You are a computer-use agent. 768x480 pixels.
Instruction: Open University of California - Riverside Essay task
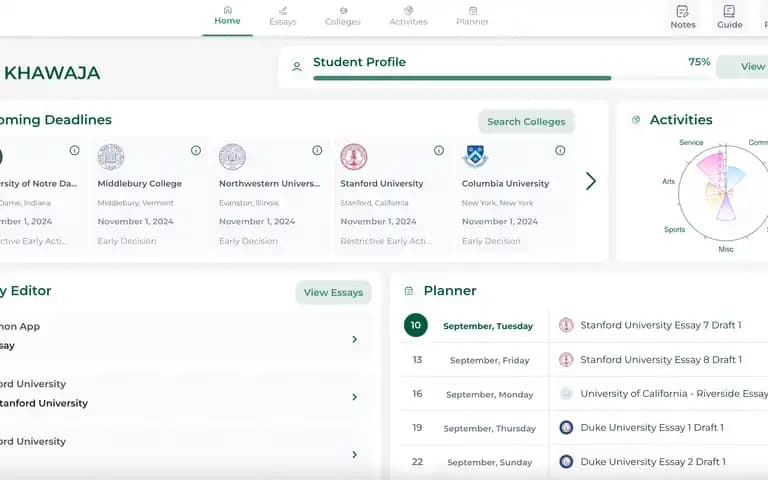tap(674, 394)
